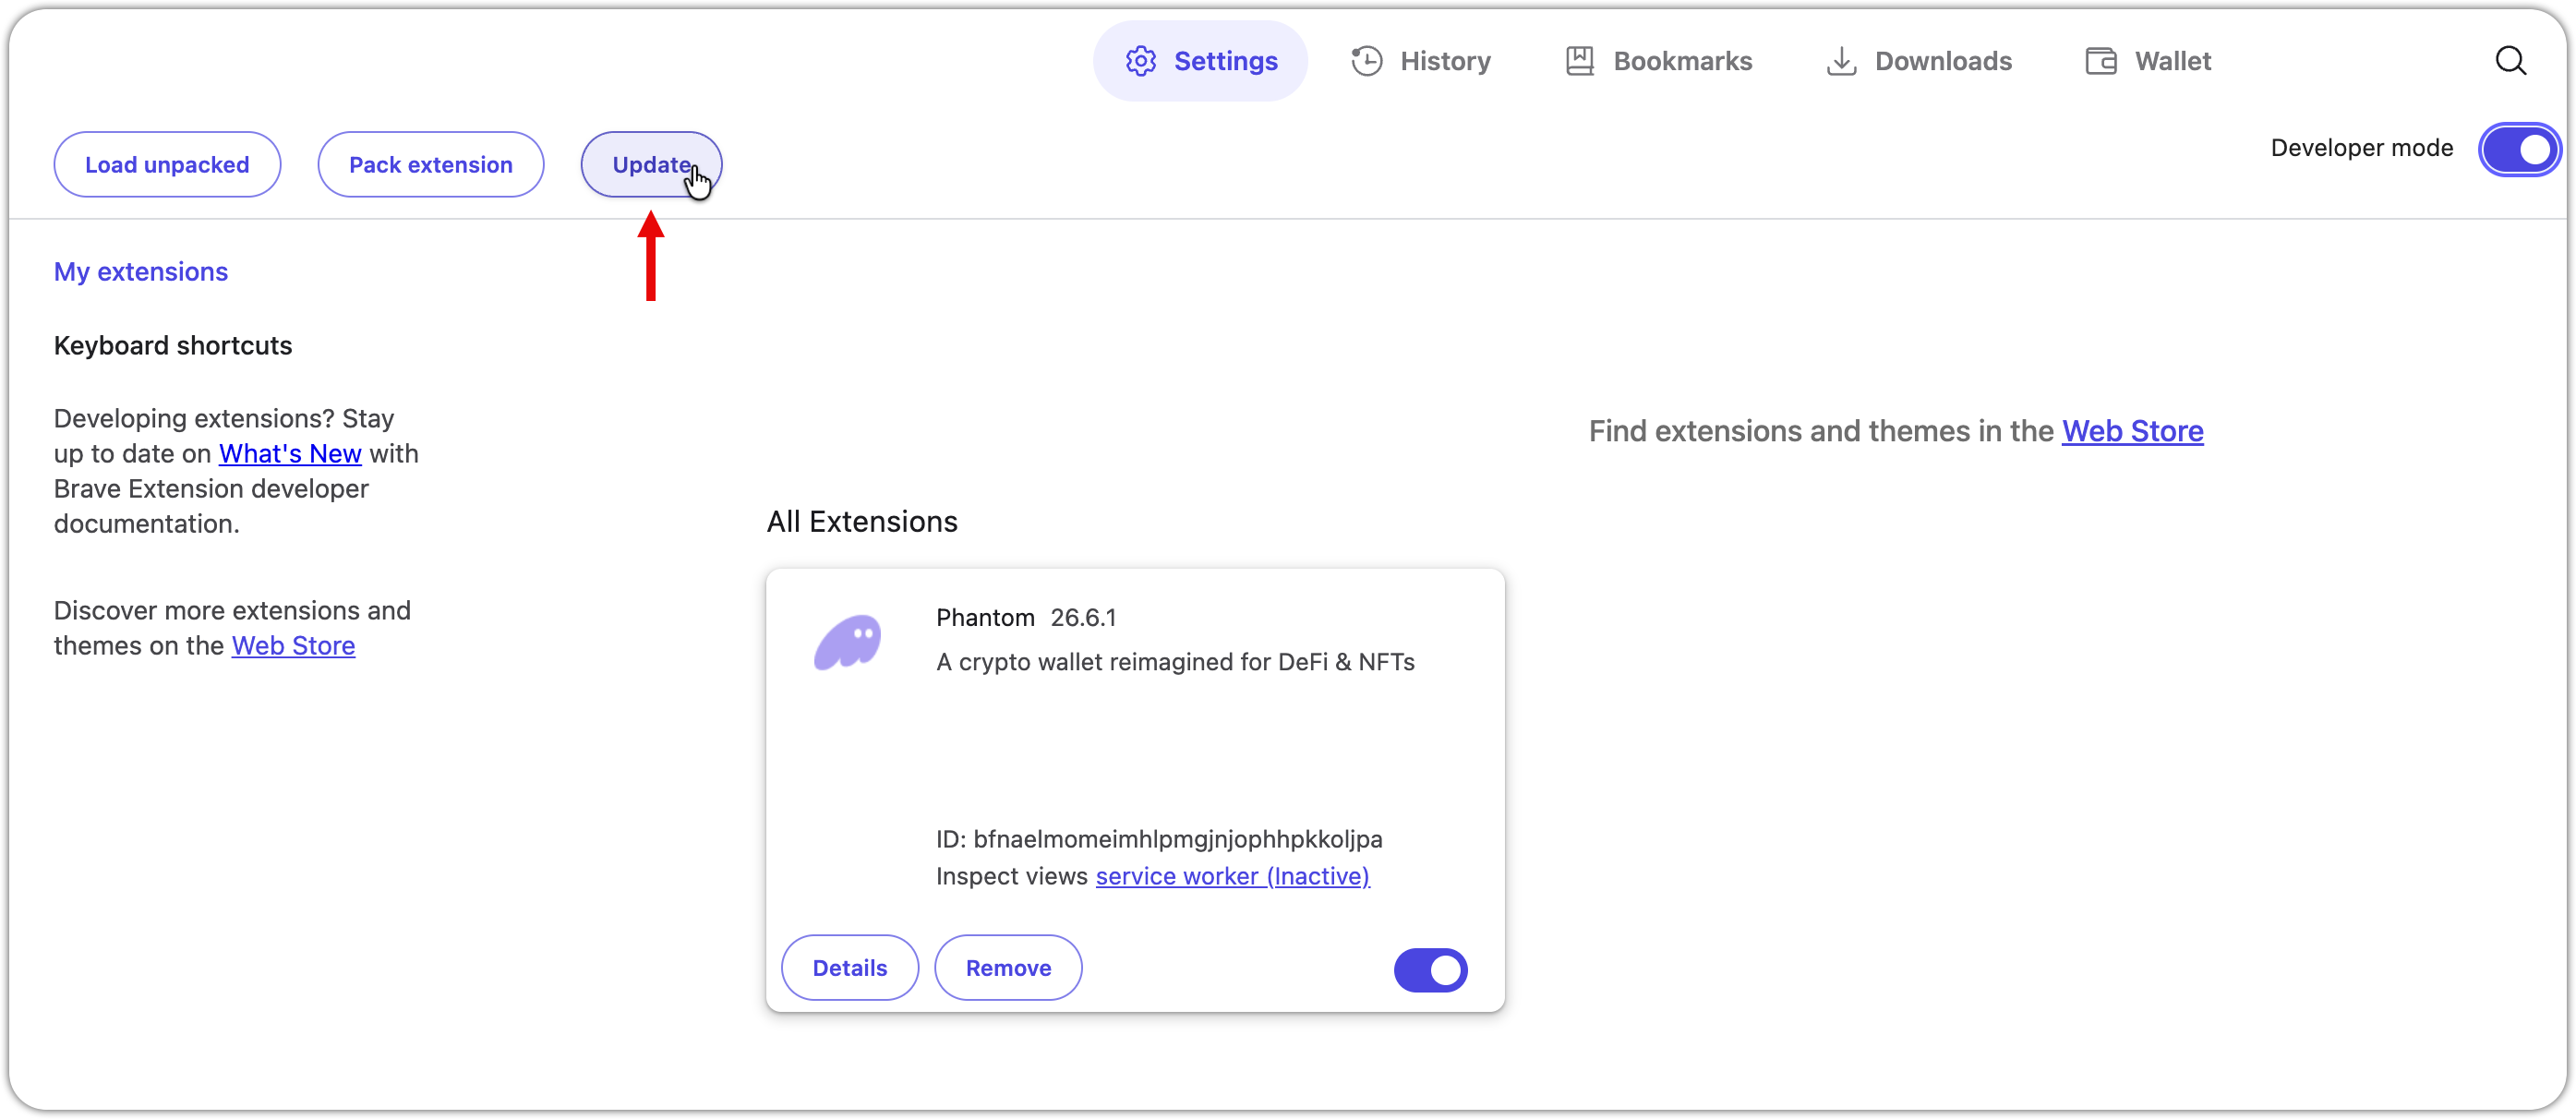The height and width of the screenshot is (1119, 2576).
Task: Select Keyboard shortcuts in sidebar
Action: click(173, 346)
